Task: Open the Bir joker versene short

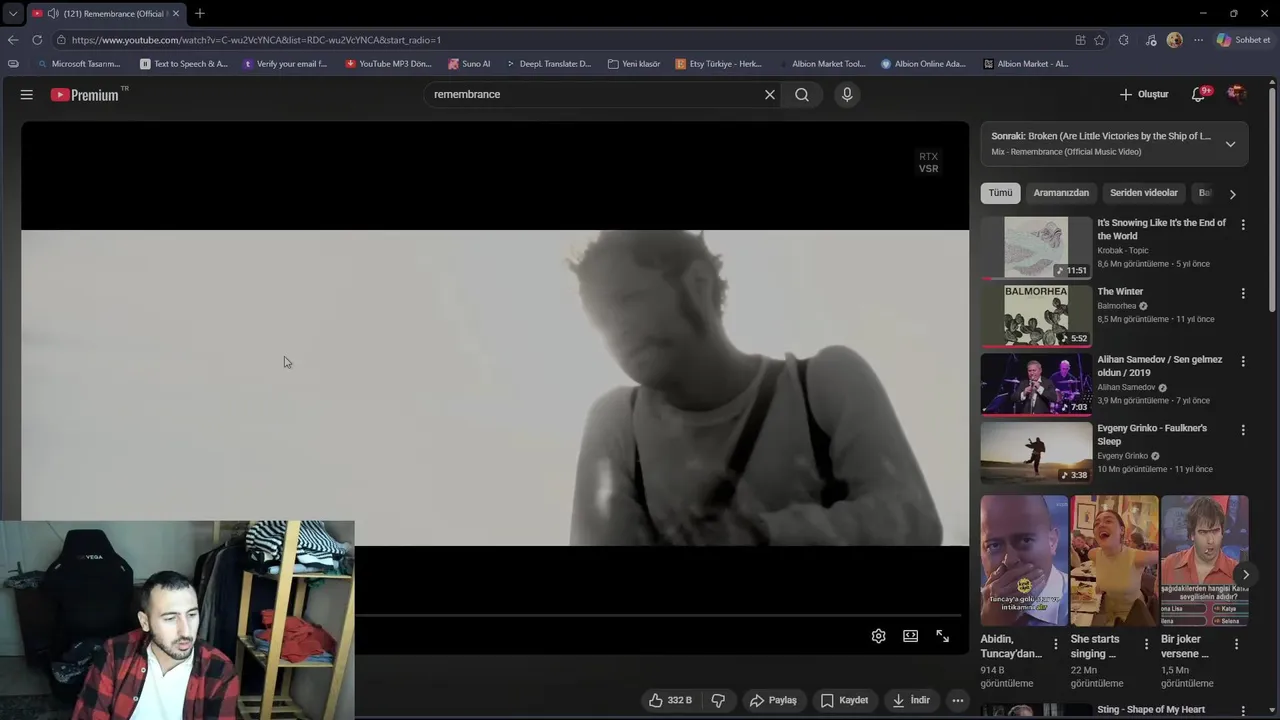Action: point(1204,560)
